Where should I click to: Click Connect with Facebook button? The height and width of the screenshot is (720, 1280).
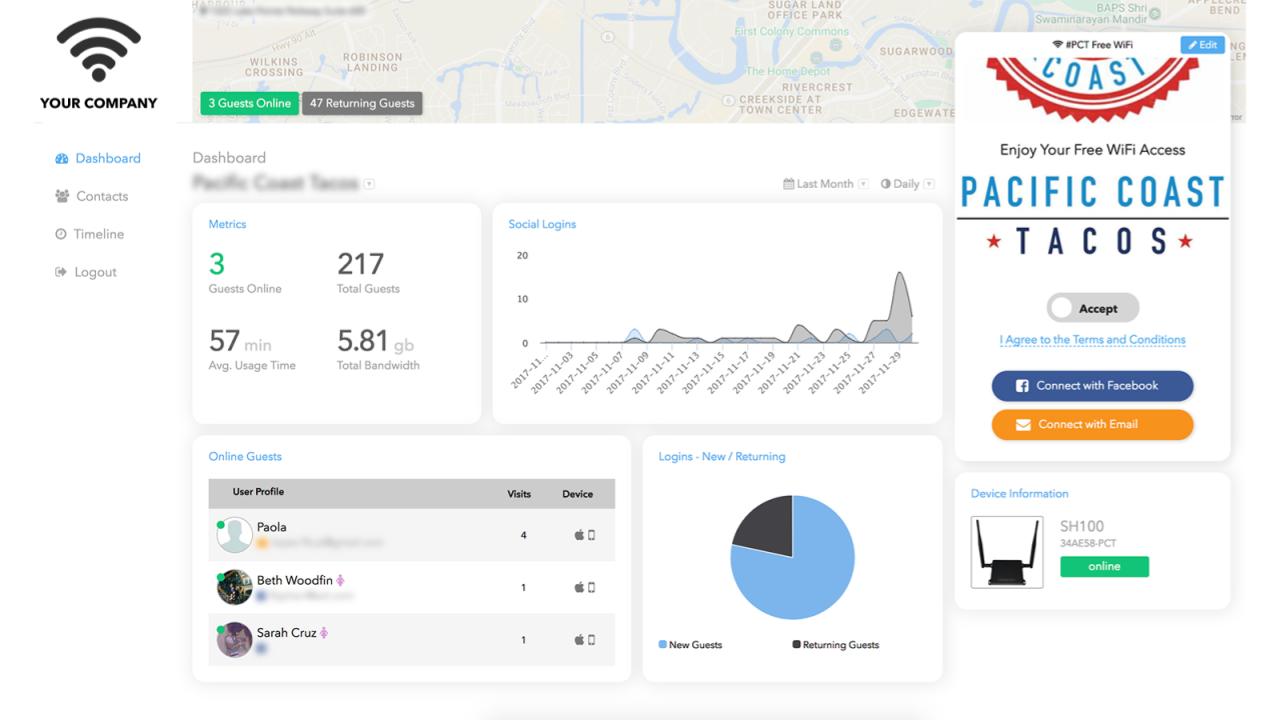pos(1092,386)
